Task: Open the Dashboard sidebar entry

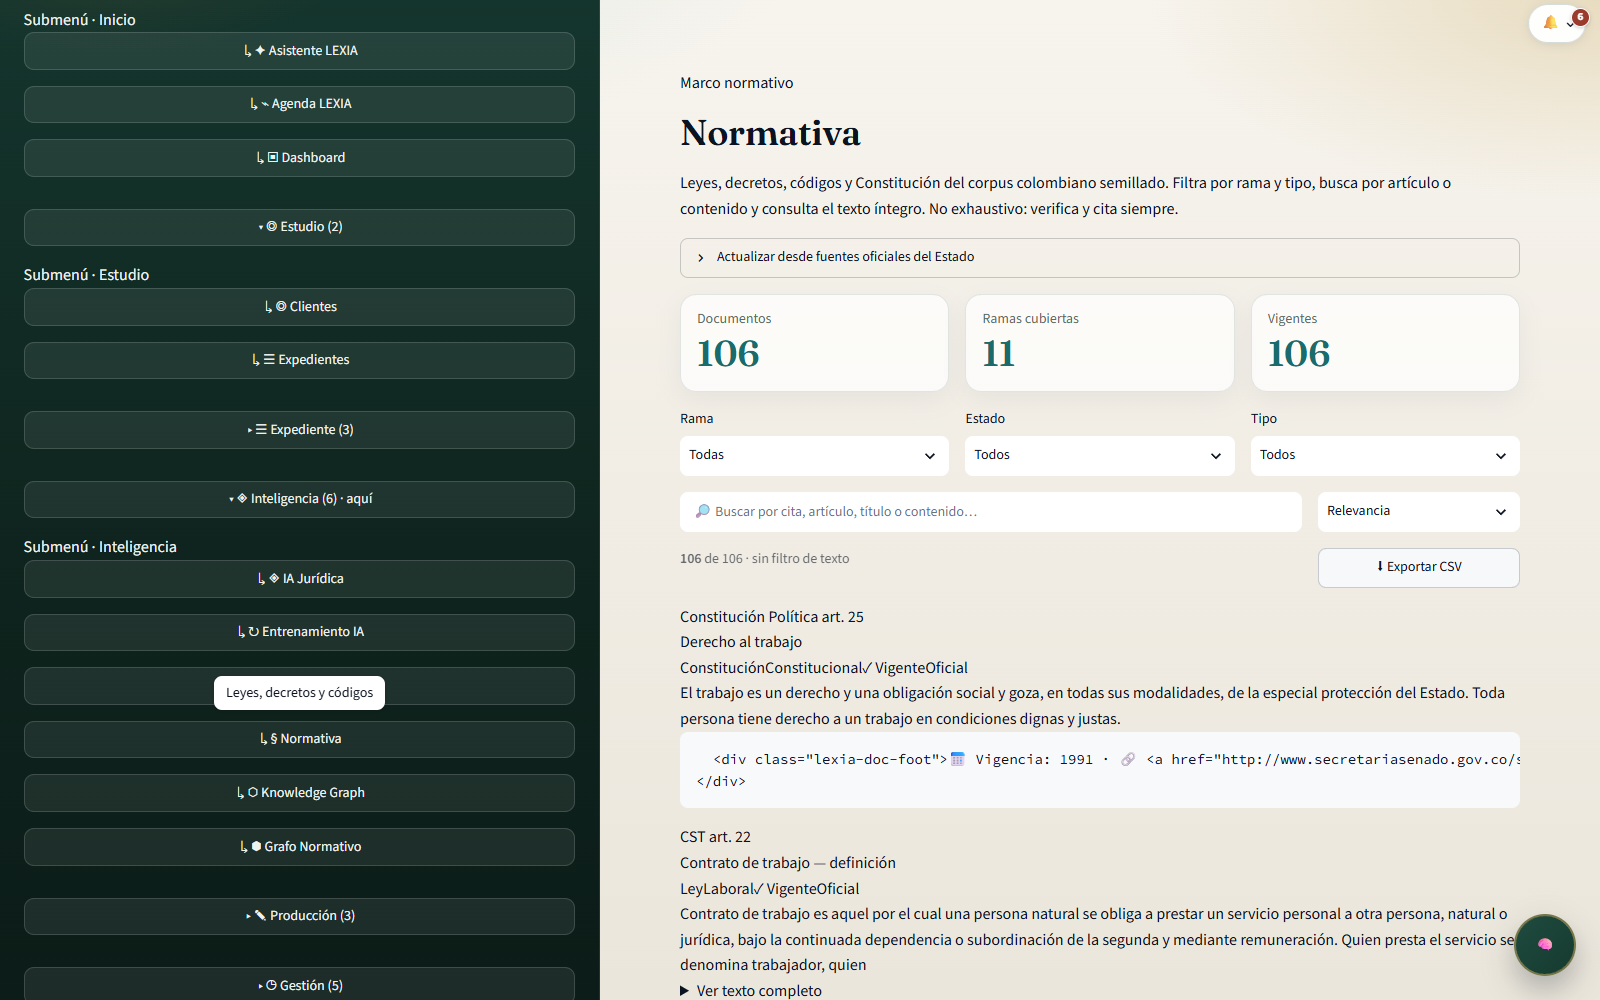Action: (299, 158)
